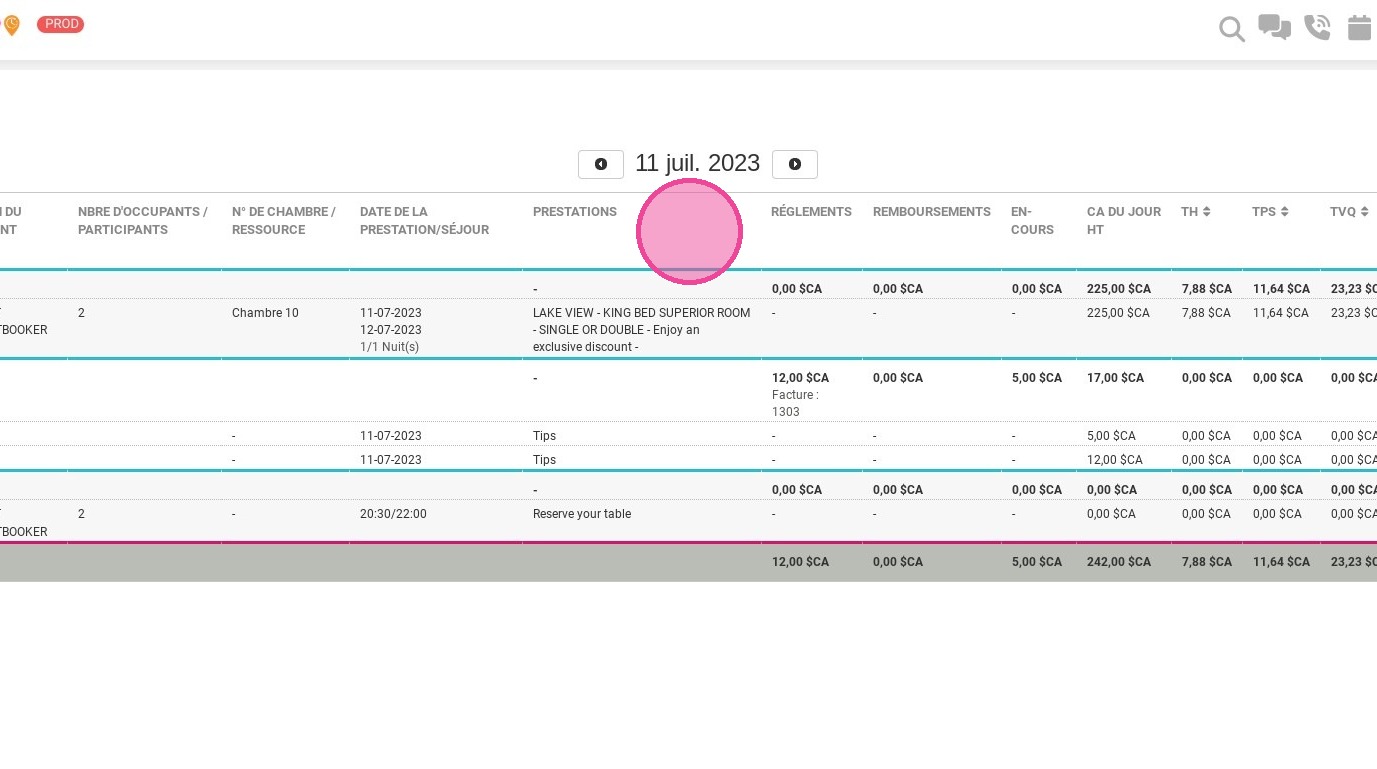This screenshot has width=1377, height=769.
Task: Click the 1/1 Nuit(s) label
Action: [x=389, y=347]
